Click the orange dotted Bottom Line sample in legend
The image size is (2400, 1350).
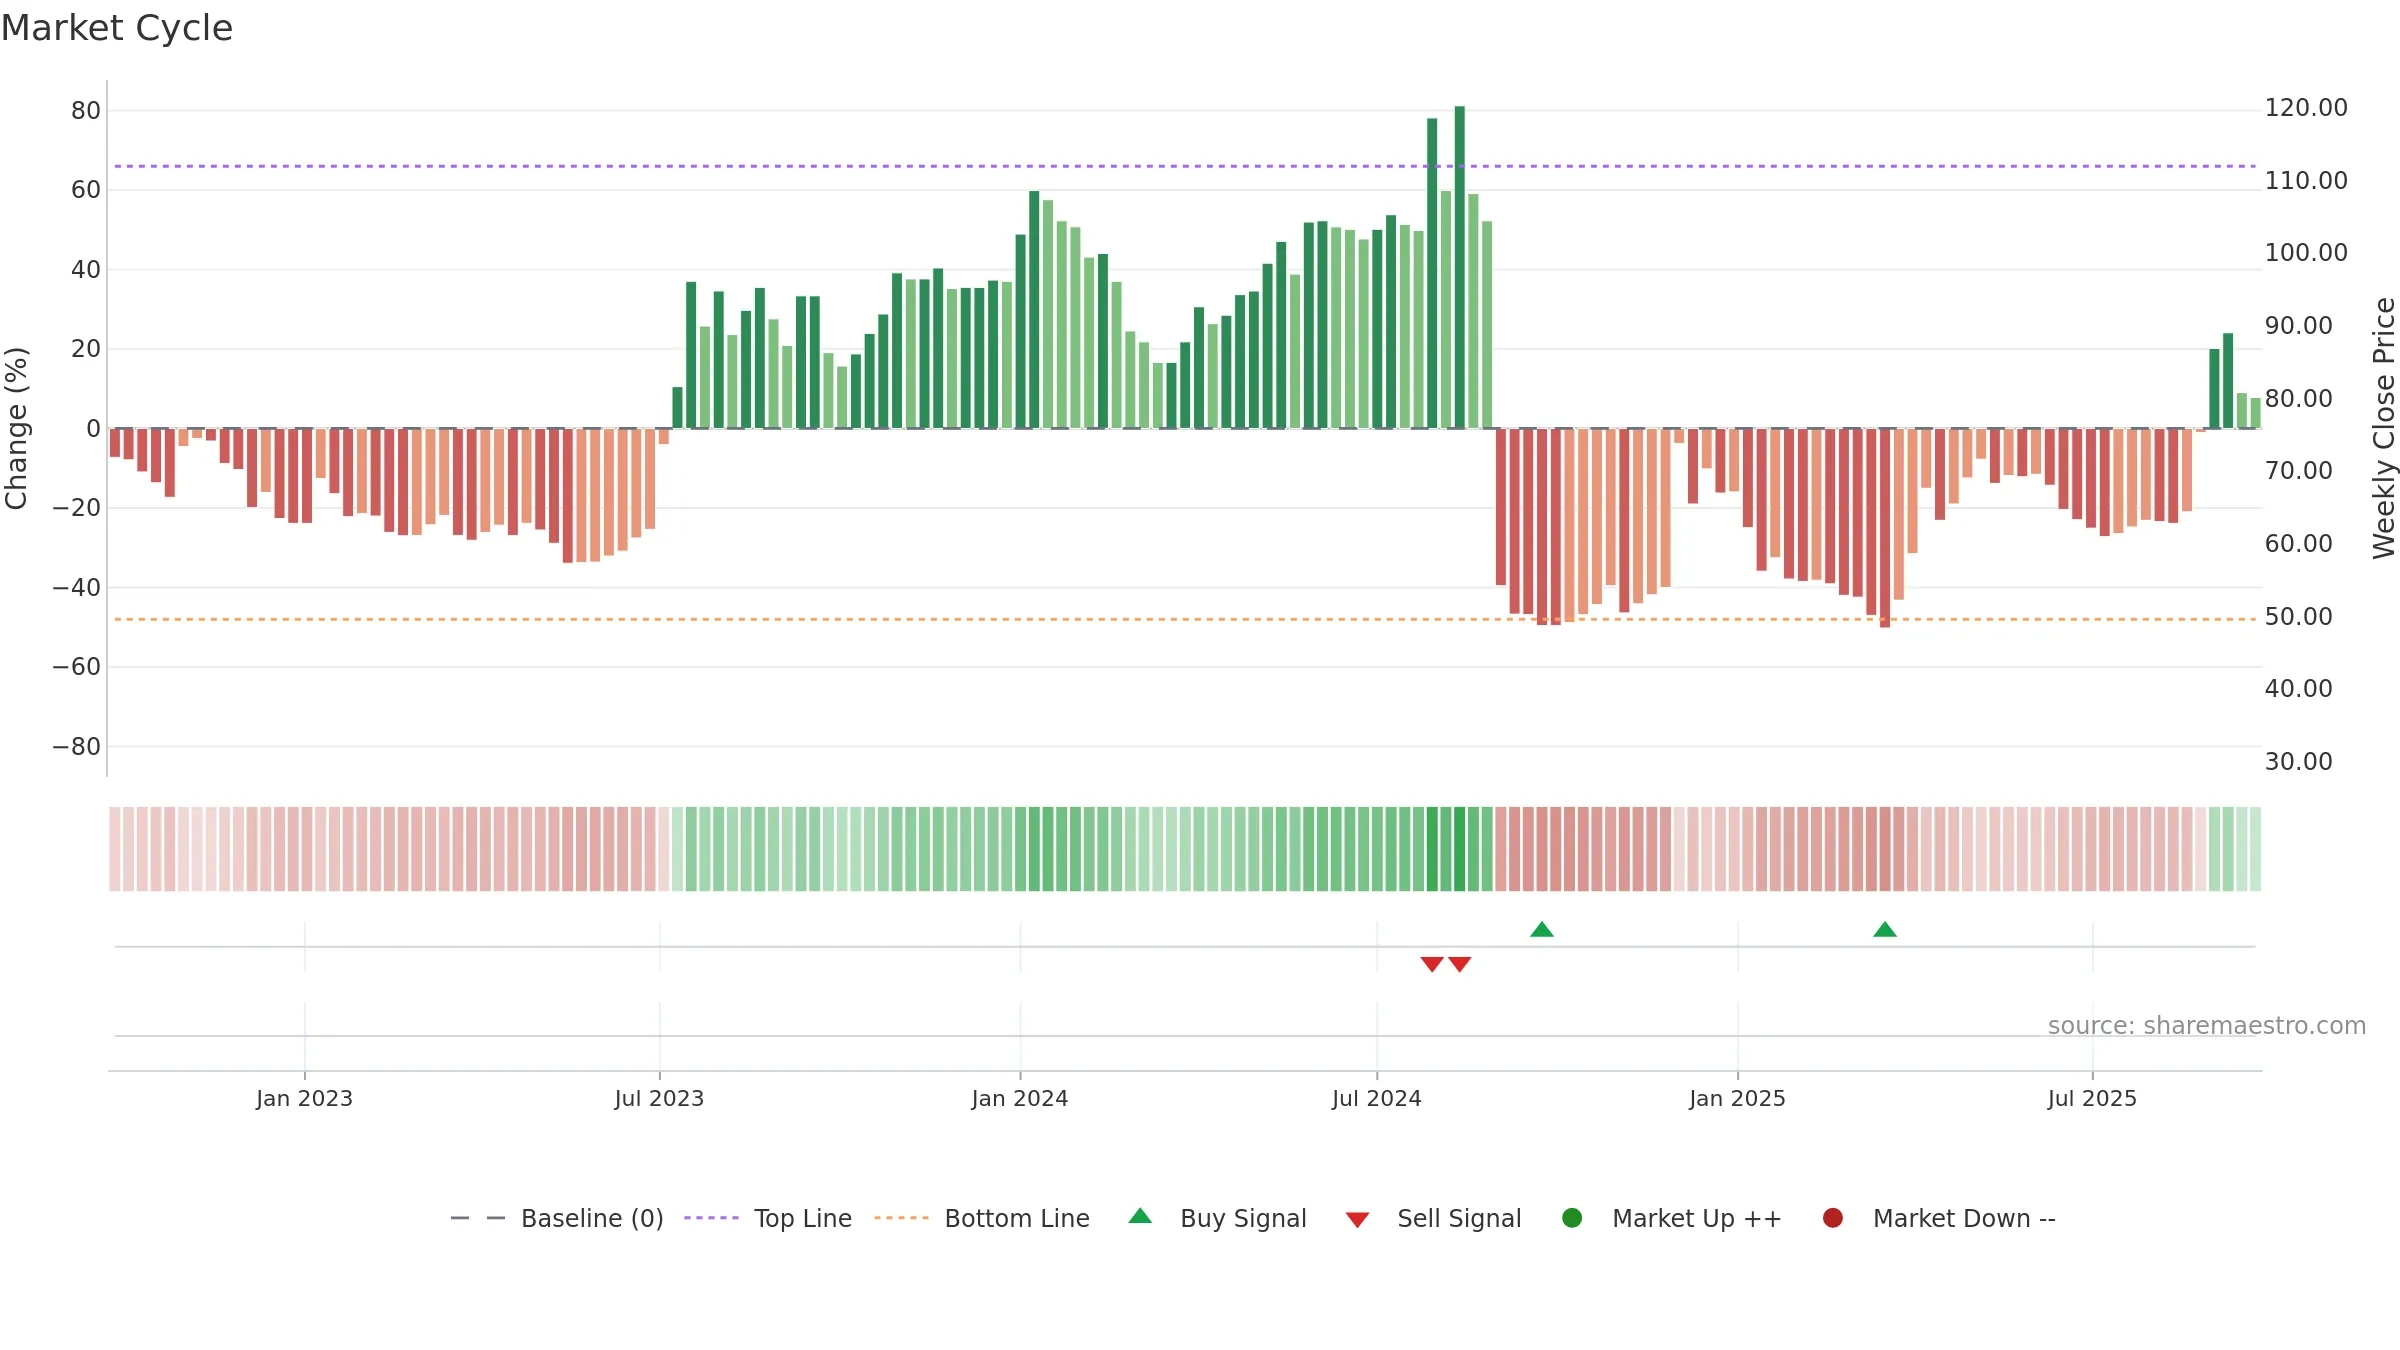901,1218
